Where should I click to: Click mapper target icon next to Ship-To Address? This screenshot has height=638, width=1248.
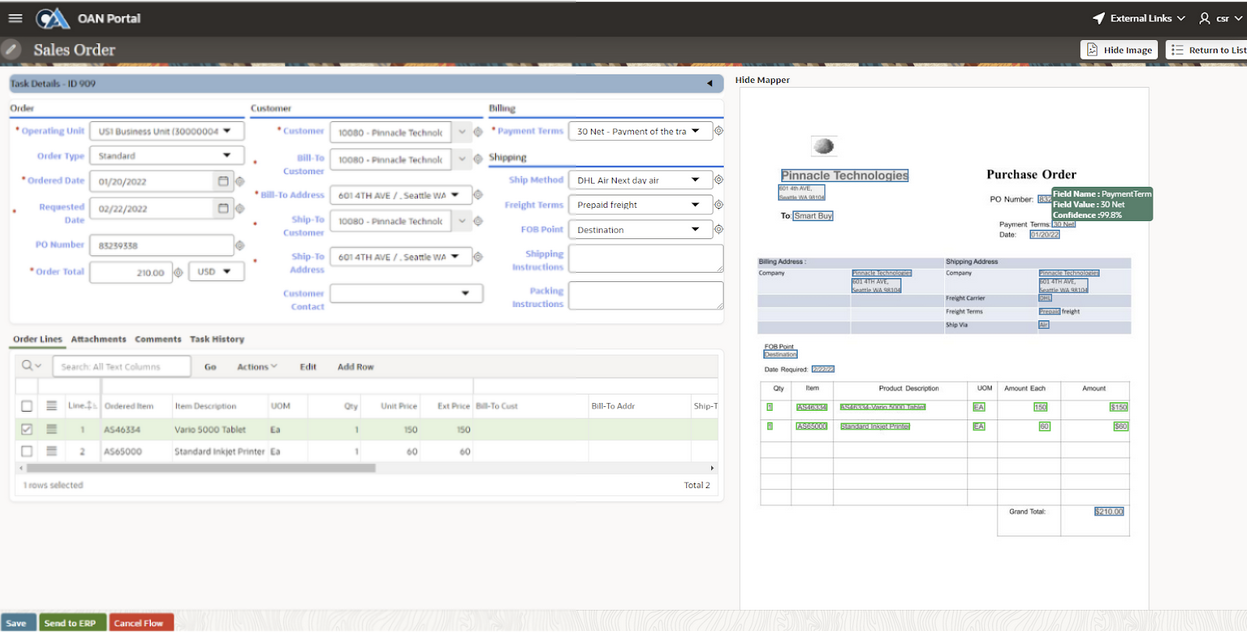coord(478,257)
